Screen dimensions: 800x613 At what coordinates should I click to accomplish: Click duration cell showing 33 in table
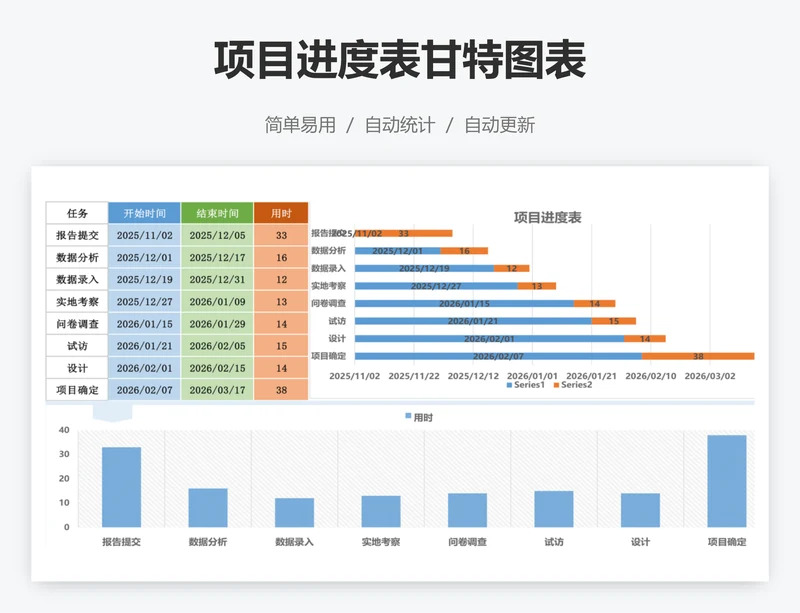[281, 235]
